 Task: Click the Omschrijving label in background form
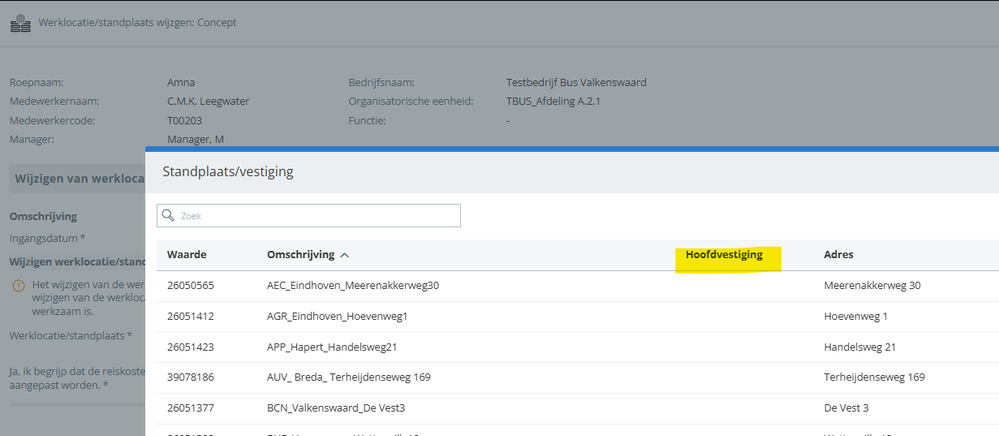(x=43, y=216)
